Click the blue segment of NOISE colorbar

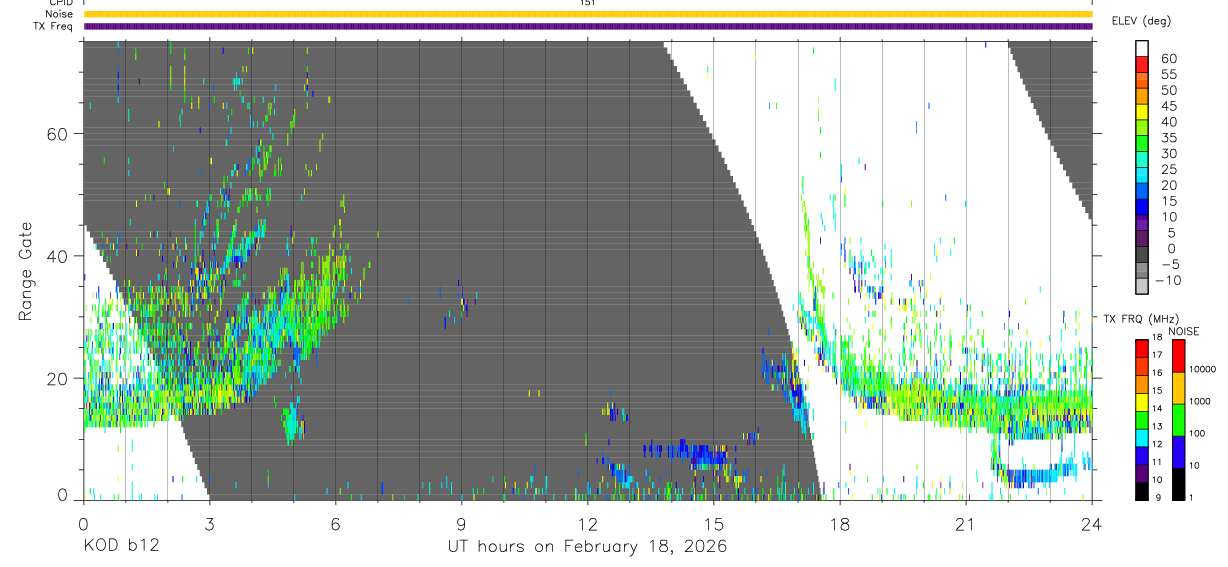pyautogui.click(x=1178, y=451)
